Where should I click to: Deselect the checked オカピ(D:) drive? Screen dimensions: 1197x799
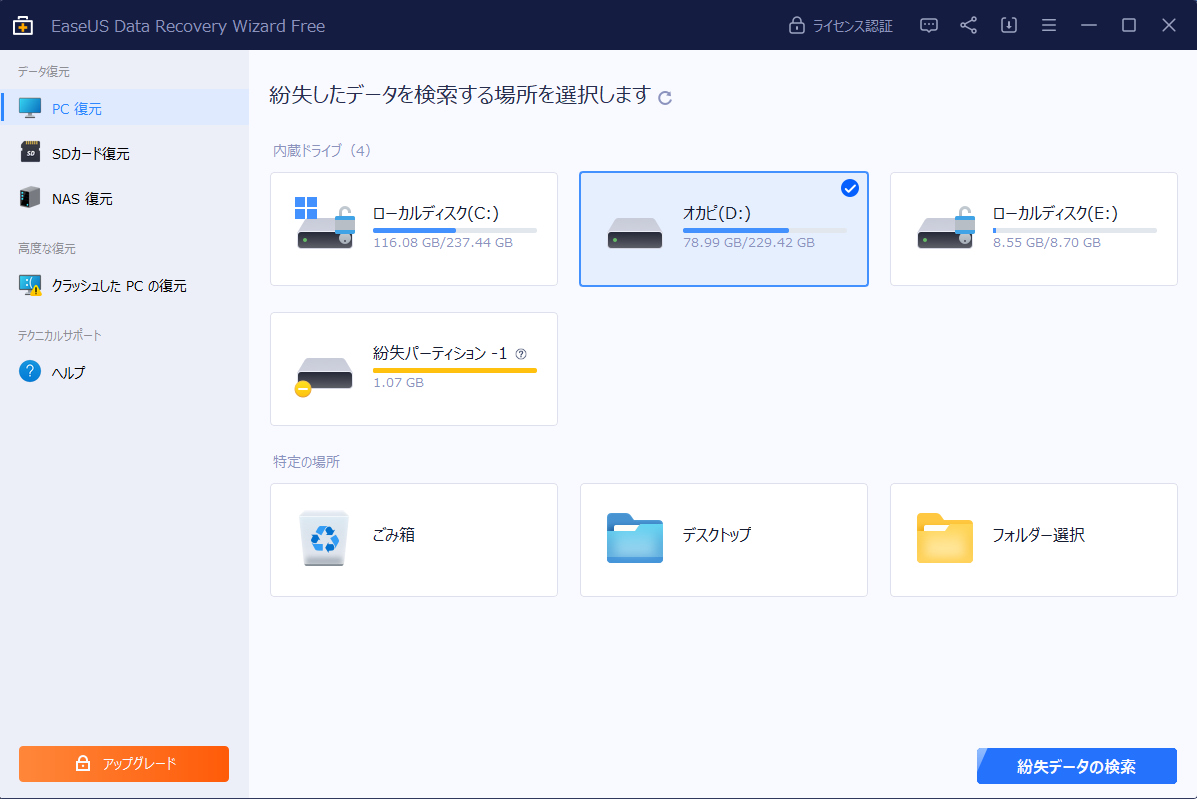[849, 188]
